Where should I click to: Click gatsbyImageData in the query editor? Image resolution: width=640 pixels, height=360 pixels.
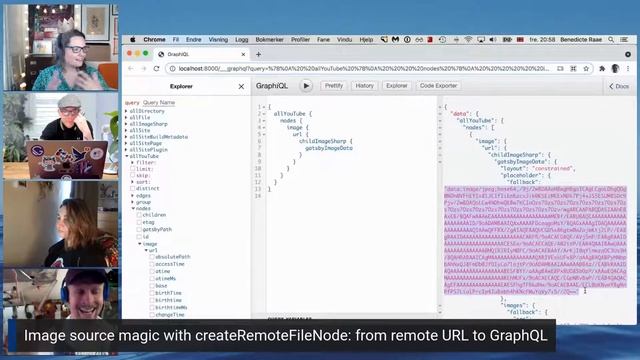click(x=329, y=148)
